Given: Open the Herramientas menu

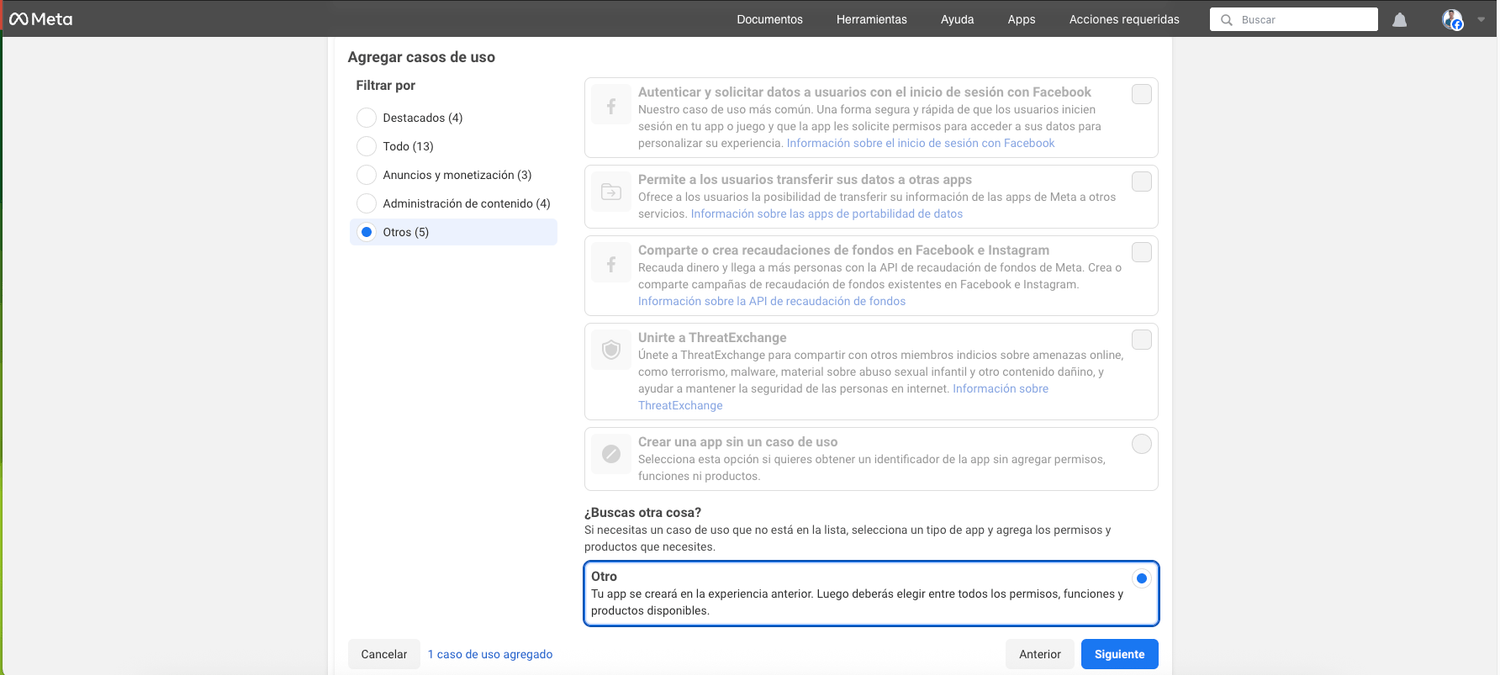Looking at the screenshot, I should coord(871,19).
